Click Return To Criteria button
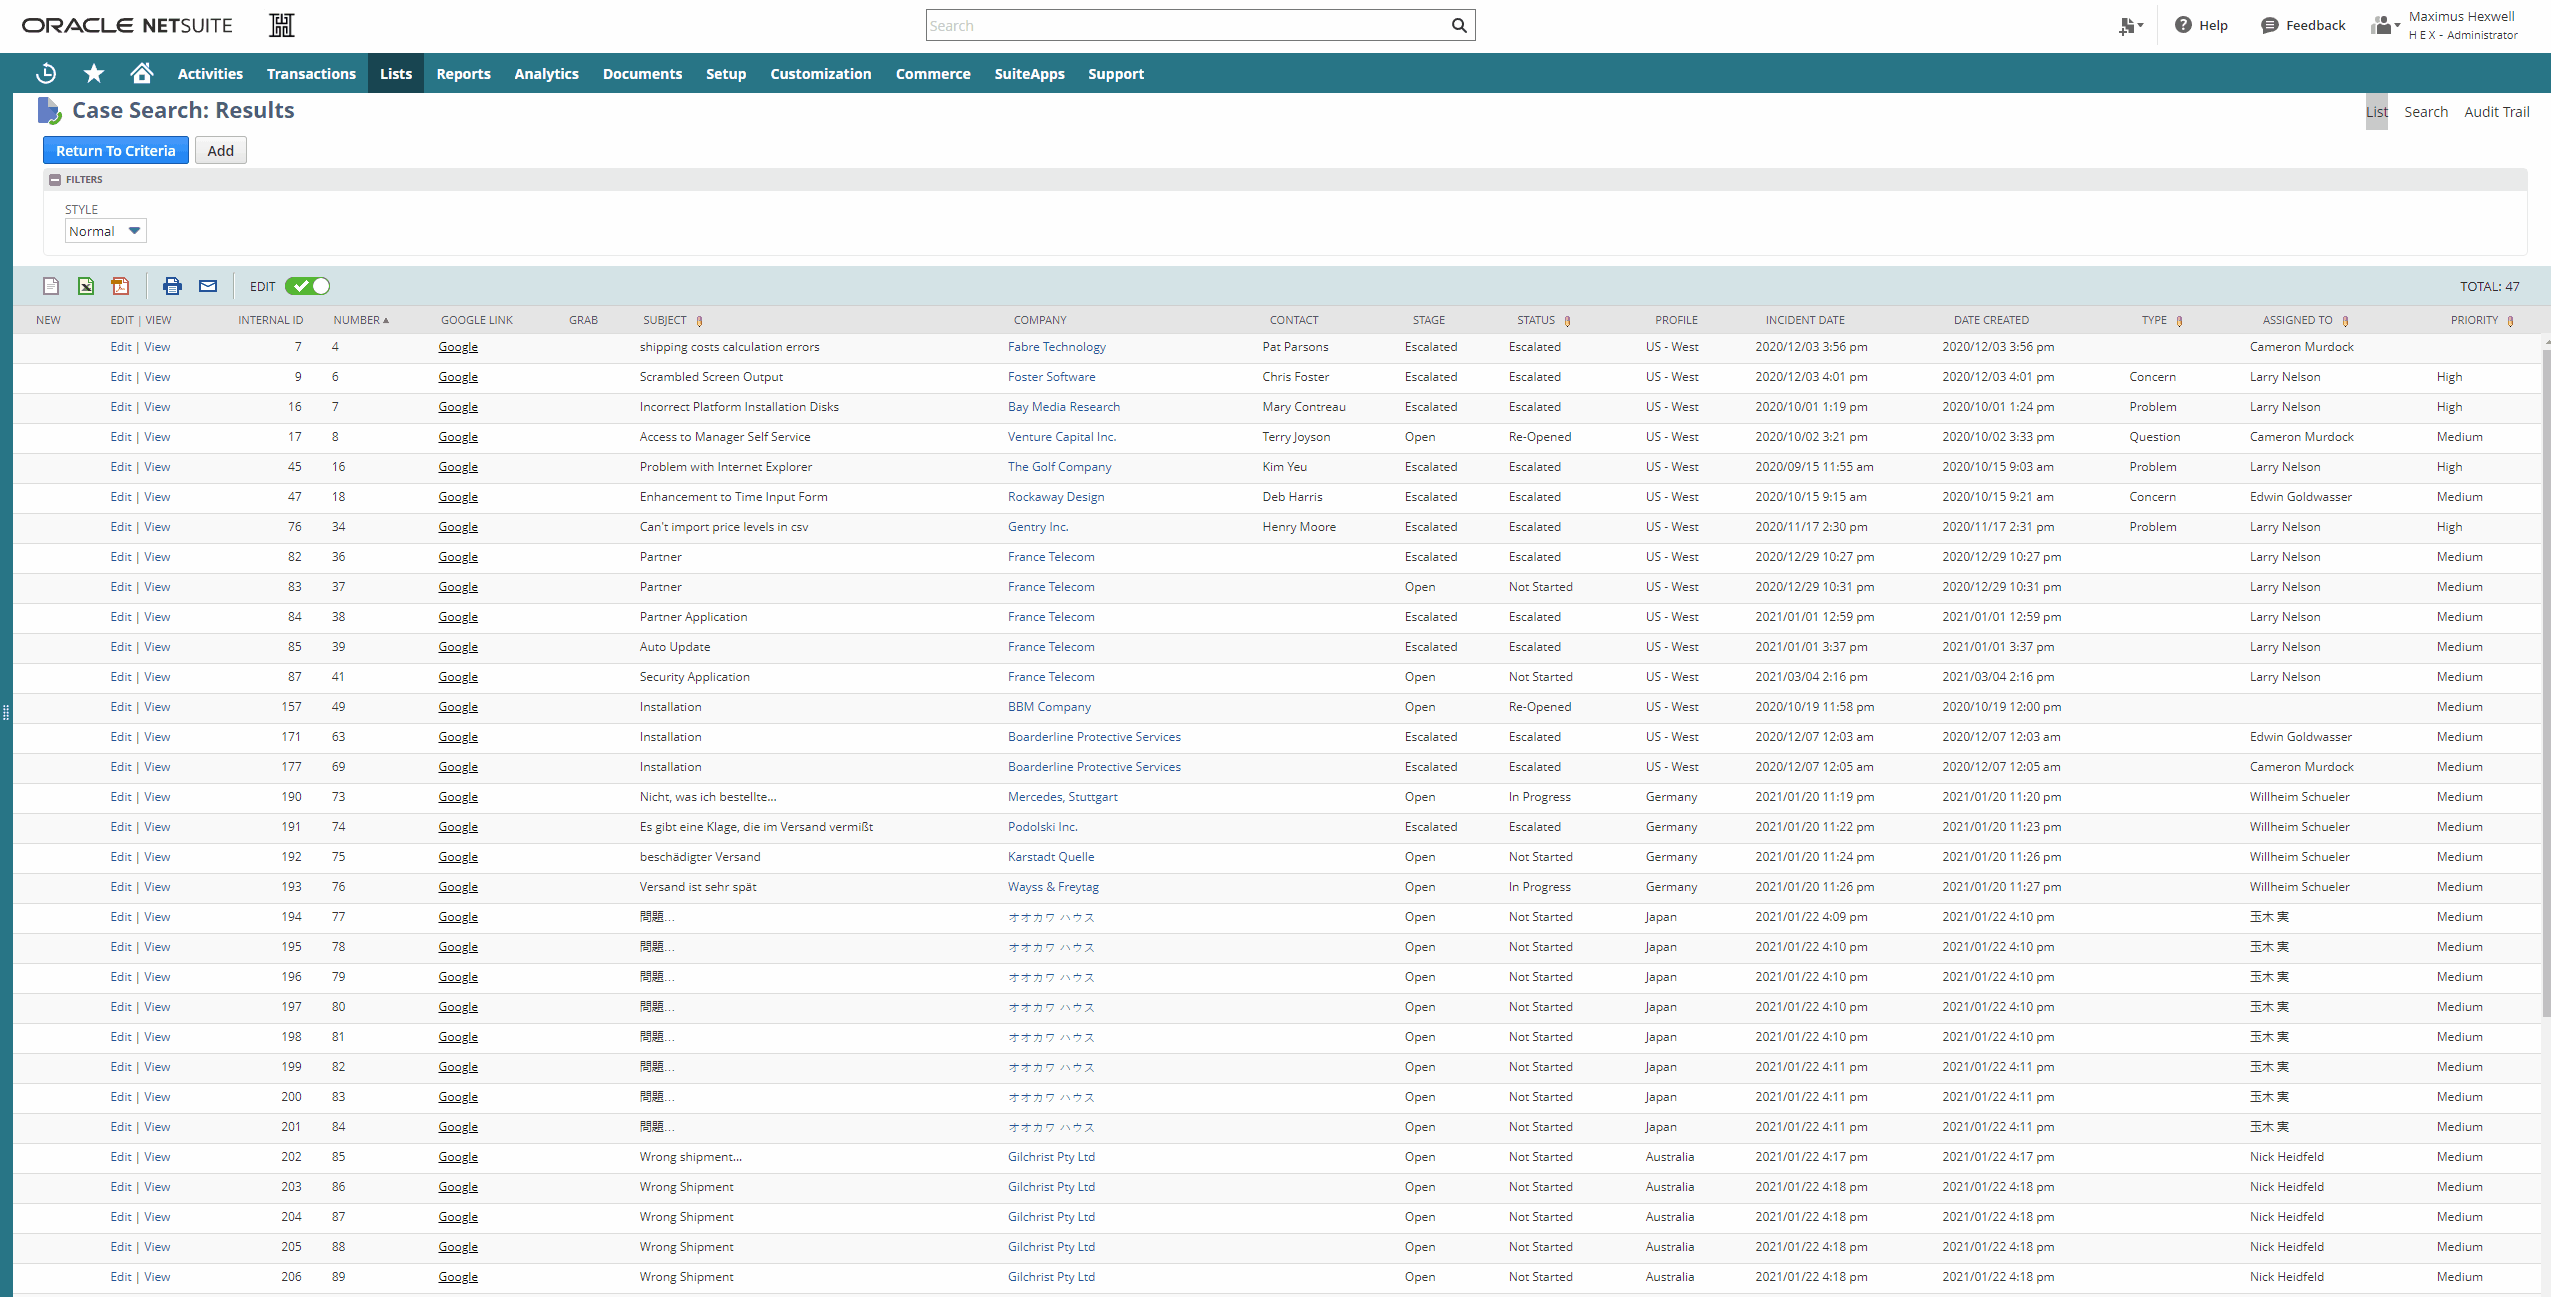Viewport: 2551px width, 1297px height. (x=116, y=150)
